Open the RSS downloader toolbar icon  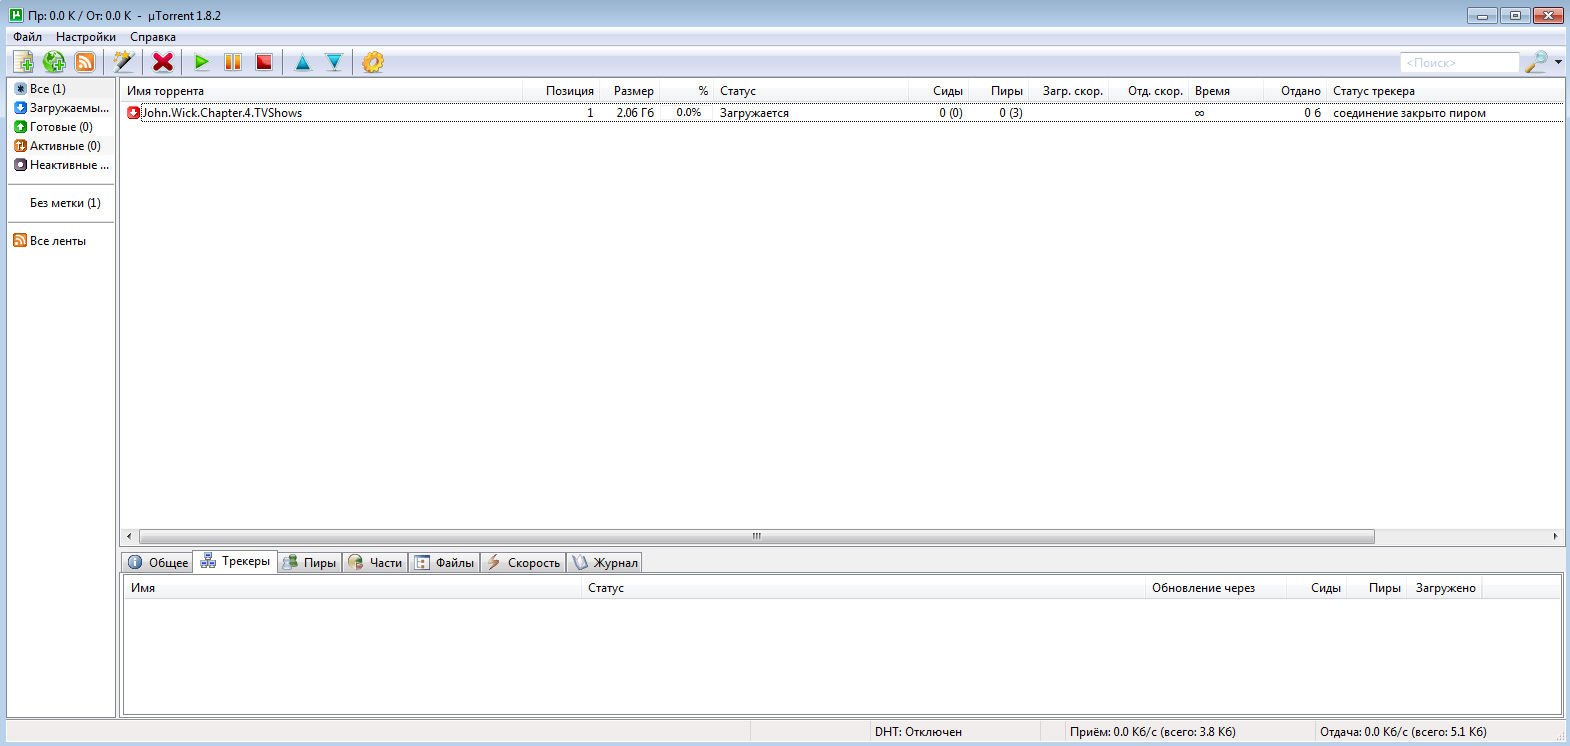click(85, 62)
